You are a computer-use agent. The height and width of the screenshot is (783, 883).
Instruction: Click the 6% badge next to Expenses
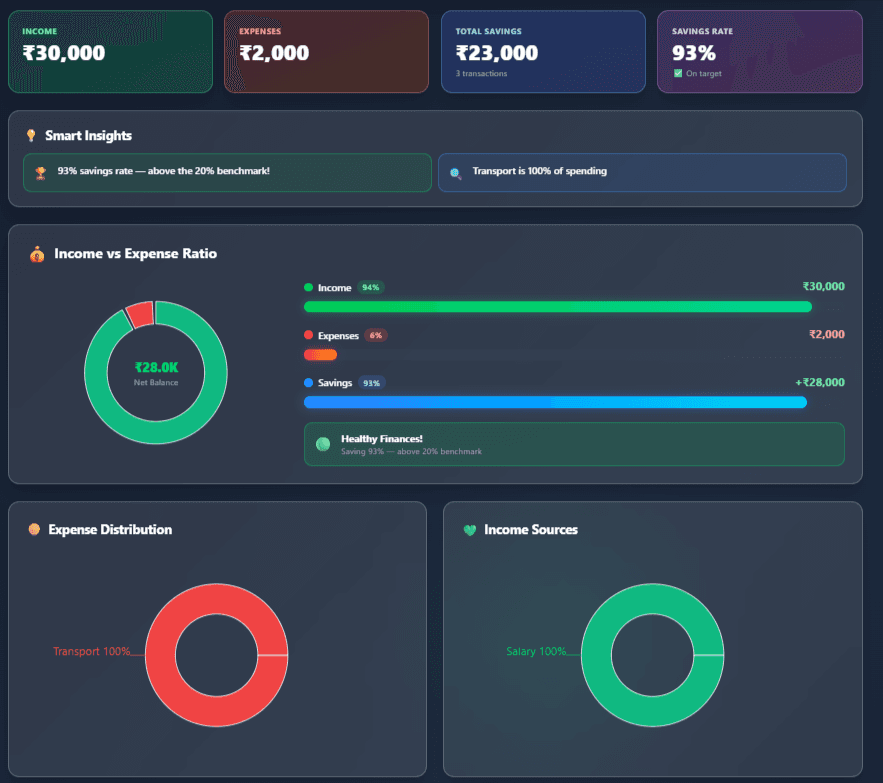[376, 335]
